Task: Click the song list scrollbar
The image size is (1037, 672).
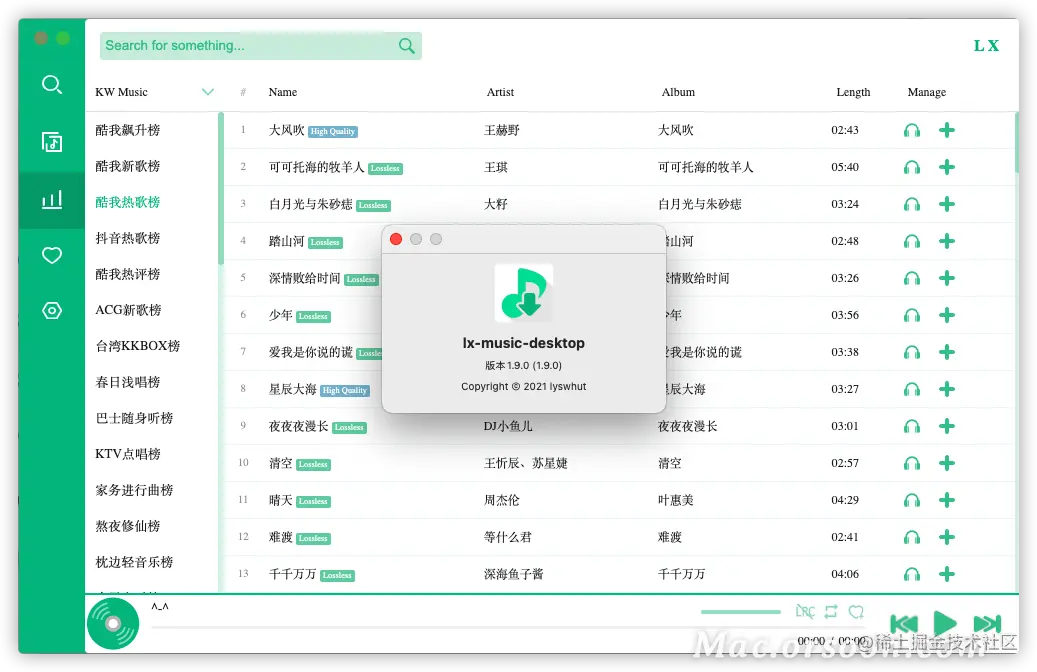Action: [x=1016, y=142]
